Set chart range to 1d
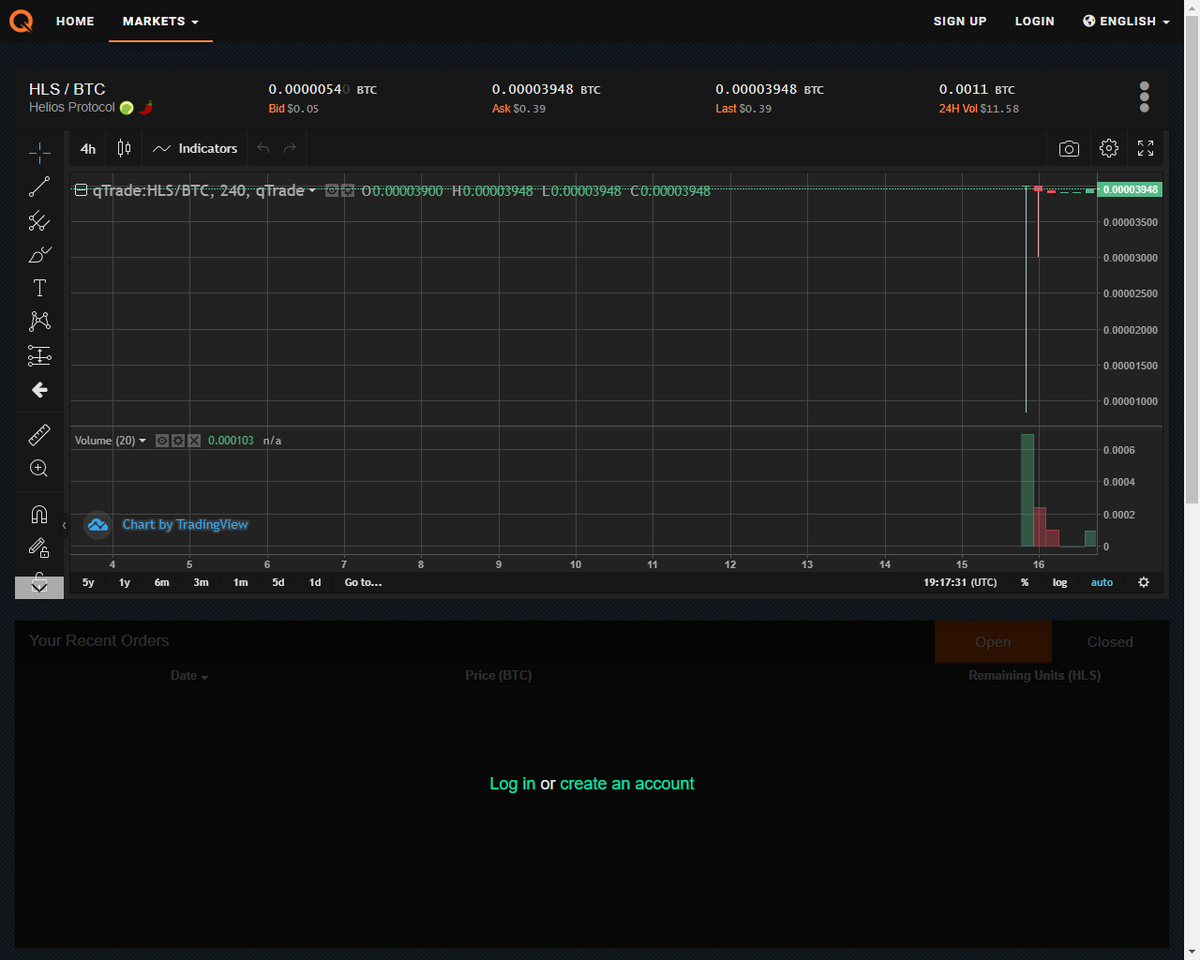The image size is (1200, 960). point(315,582)
